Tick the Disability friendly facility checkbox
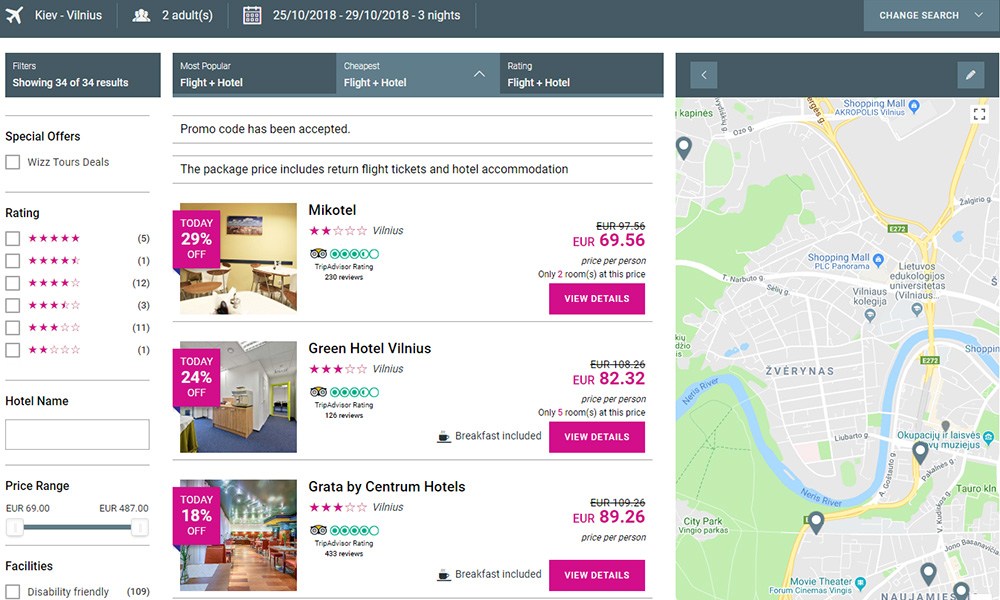Viewport: 1000px width, 600px height. click(x=13, y=592)
